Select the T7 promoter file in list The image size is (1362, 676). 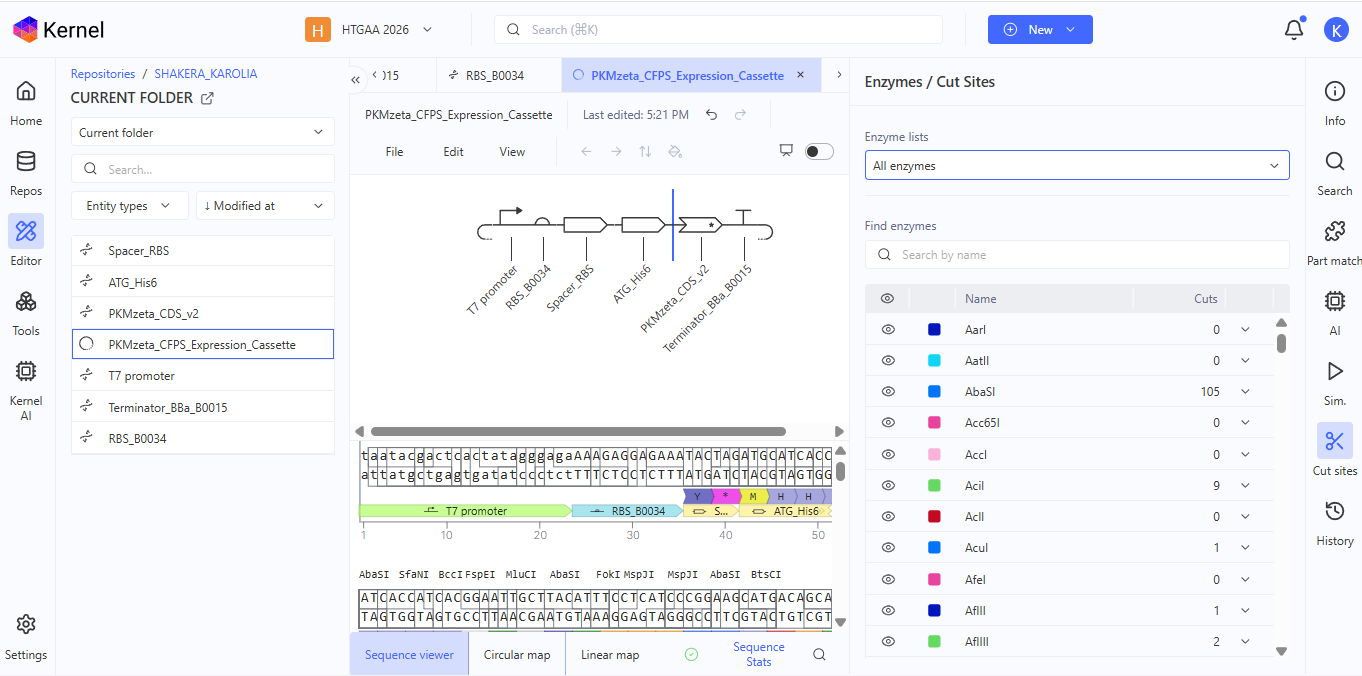pos(203,376)
